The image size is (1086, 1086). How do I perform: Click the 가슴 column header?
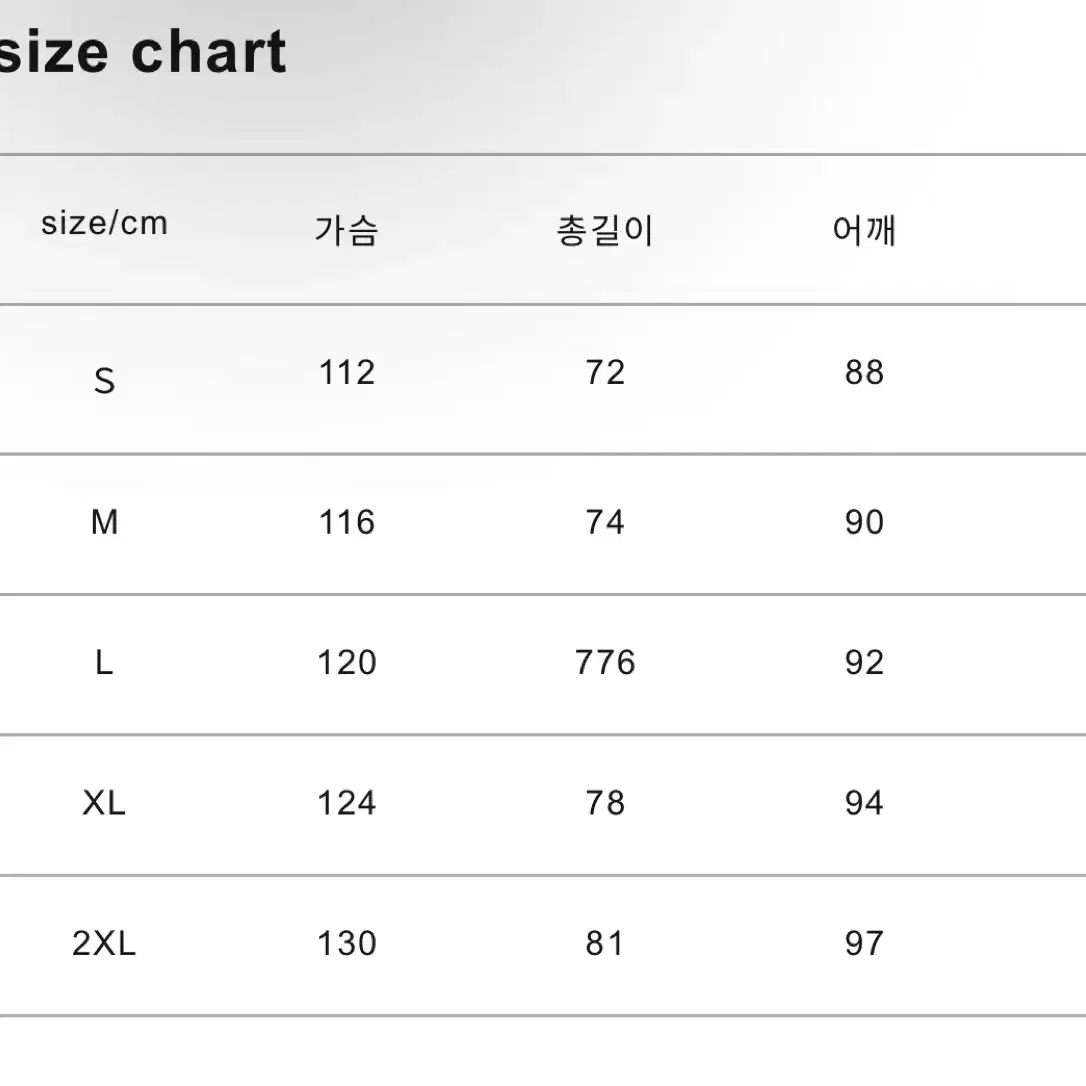(x=346, y=231)
